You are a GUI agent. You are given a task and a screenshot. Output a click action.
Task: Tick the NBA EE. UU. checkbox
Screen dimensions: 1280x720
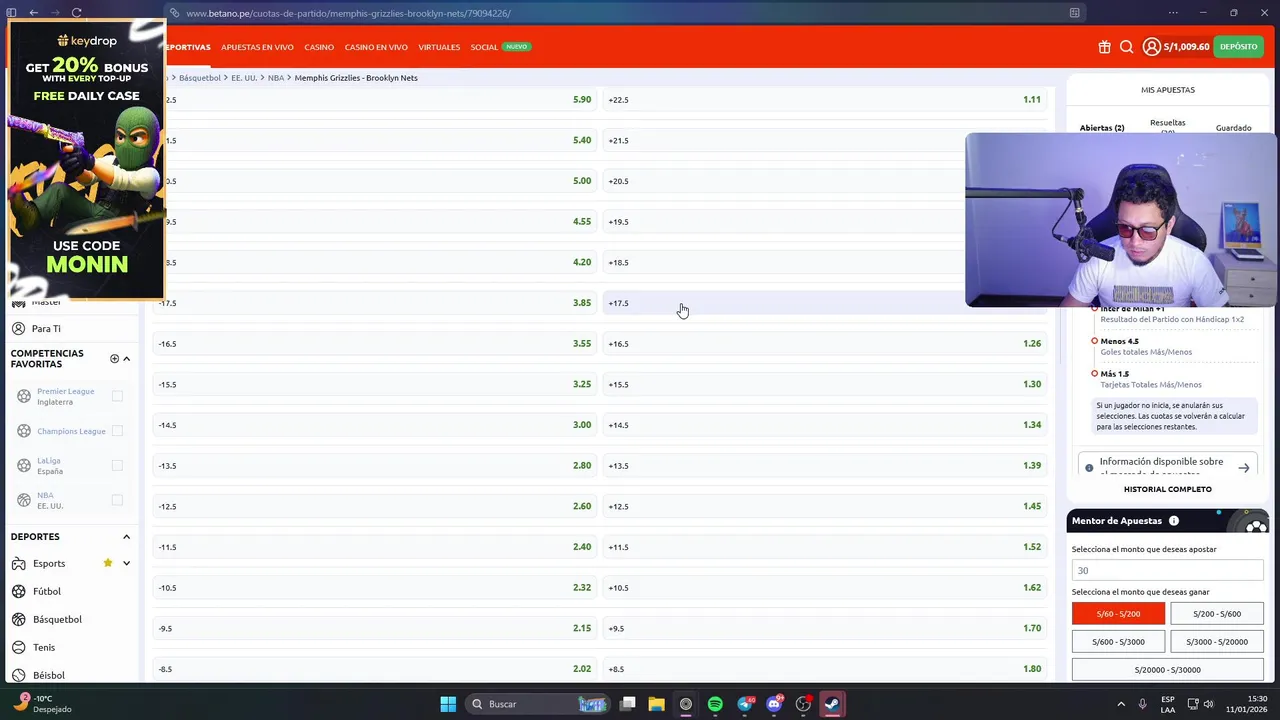click(117, 500)
